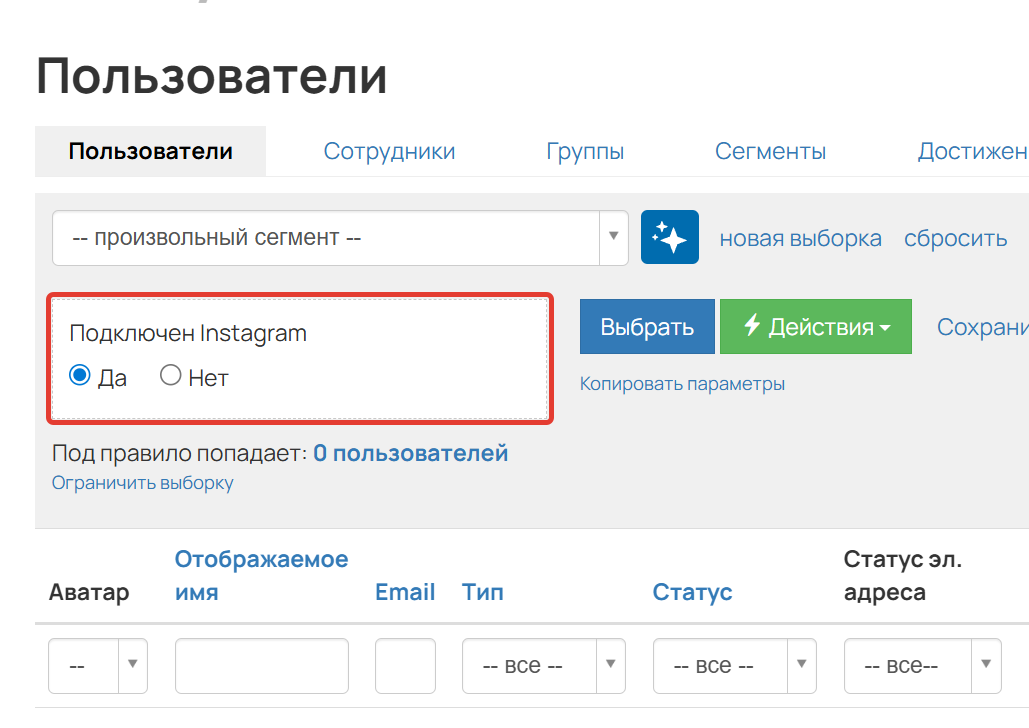1029x728 pixels.
Task: Sort by 'Отображаемое имя' column header
Action: coord(261,576)
